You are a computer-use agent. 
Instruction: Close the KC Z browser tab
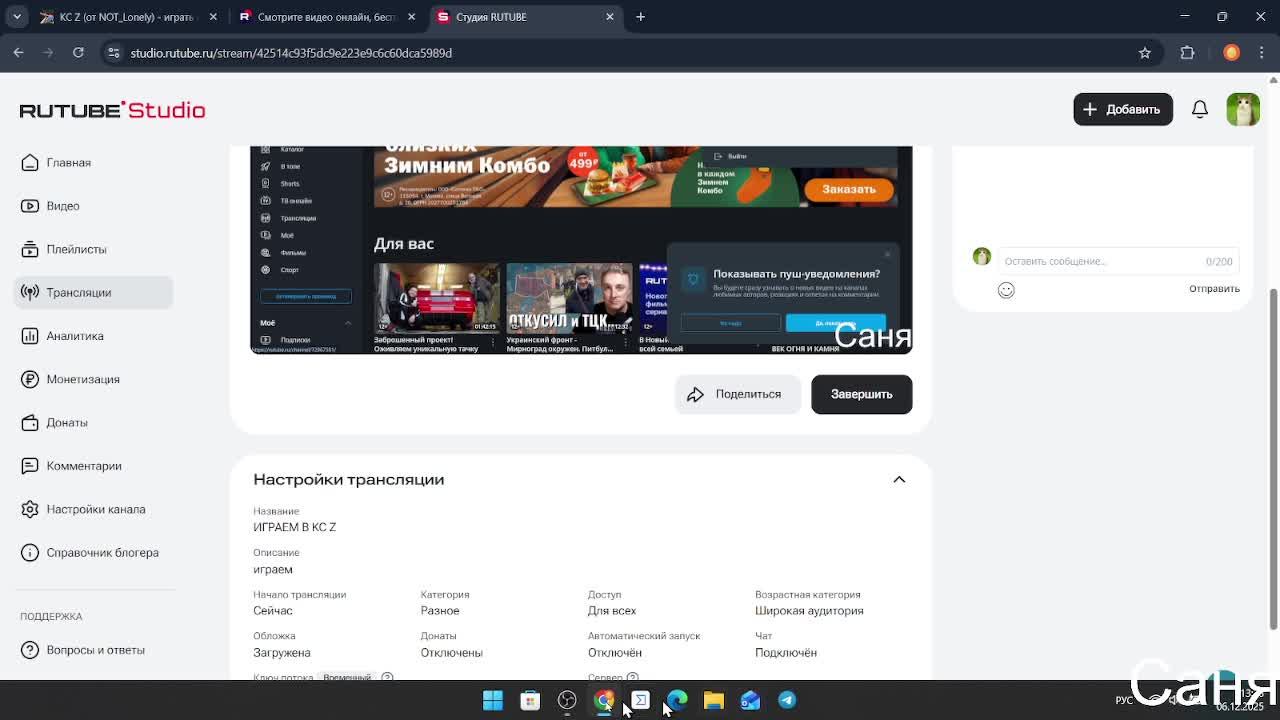point(212,17)
